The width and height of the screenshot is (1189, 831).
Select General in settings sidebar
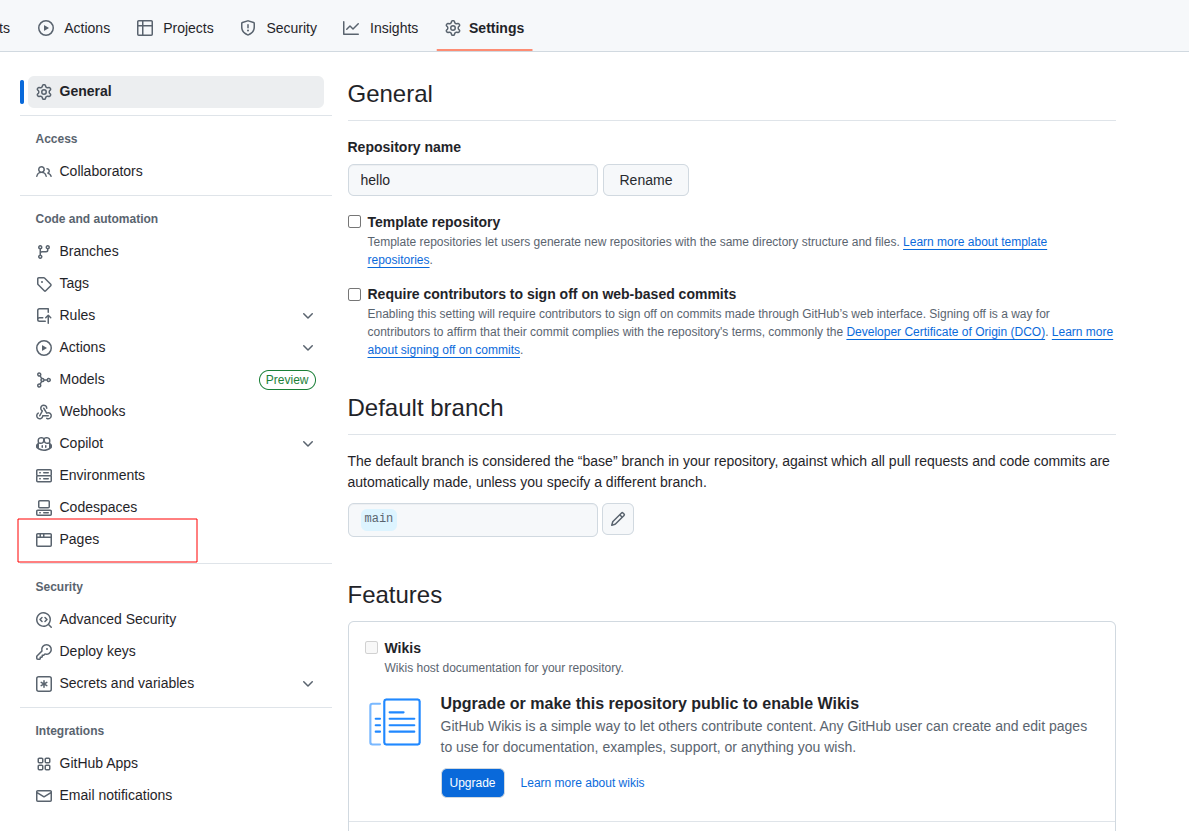pos(176,92)
